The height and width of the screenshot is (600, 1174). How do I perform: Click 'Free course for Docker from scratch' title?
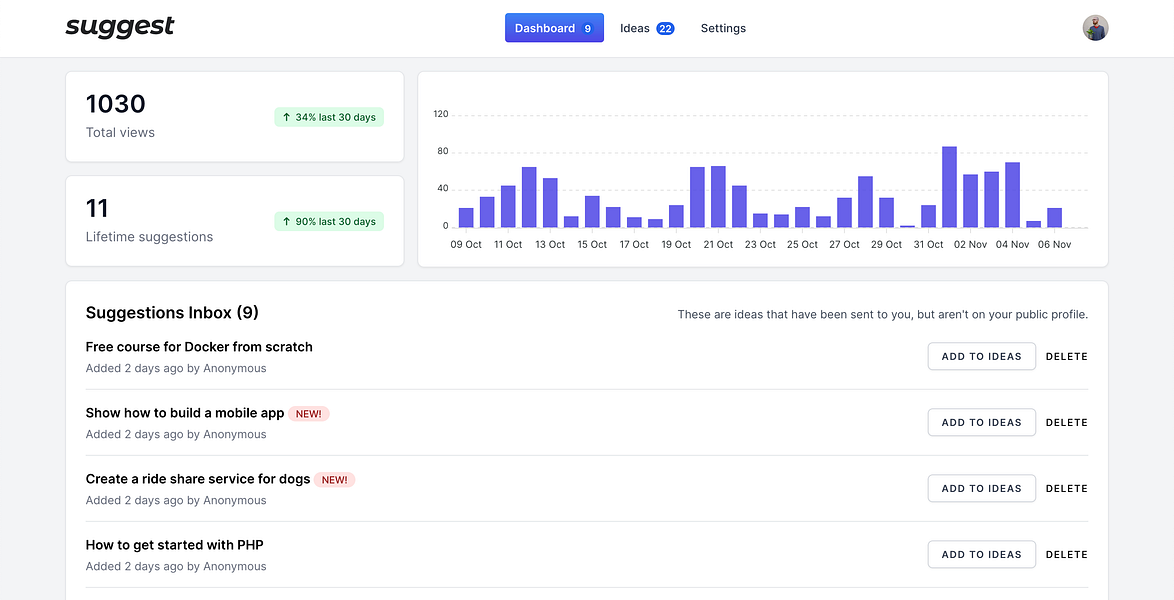pos(199,347)
